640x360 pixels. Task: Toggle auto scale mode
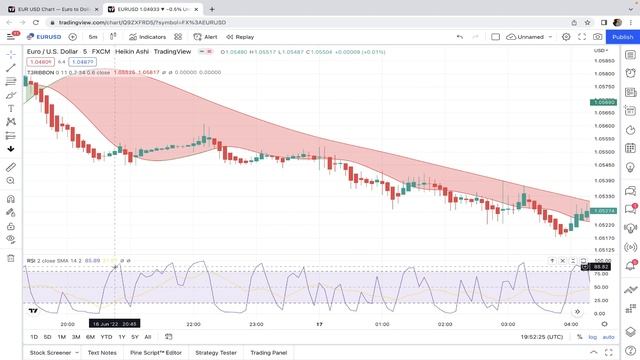pyautogui.click(x=609, y=337)
